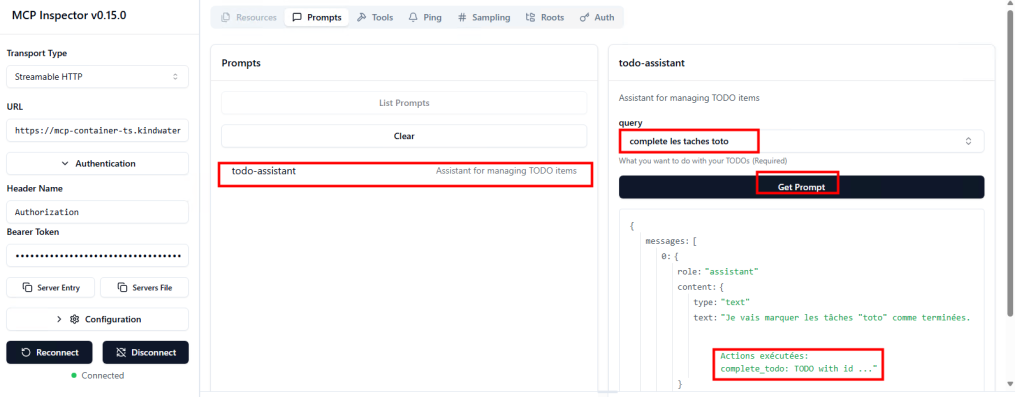
Task: Click the Prompts tab speech icon
Action: coord(297,18)
